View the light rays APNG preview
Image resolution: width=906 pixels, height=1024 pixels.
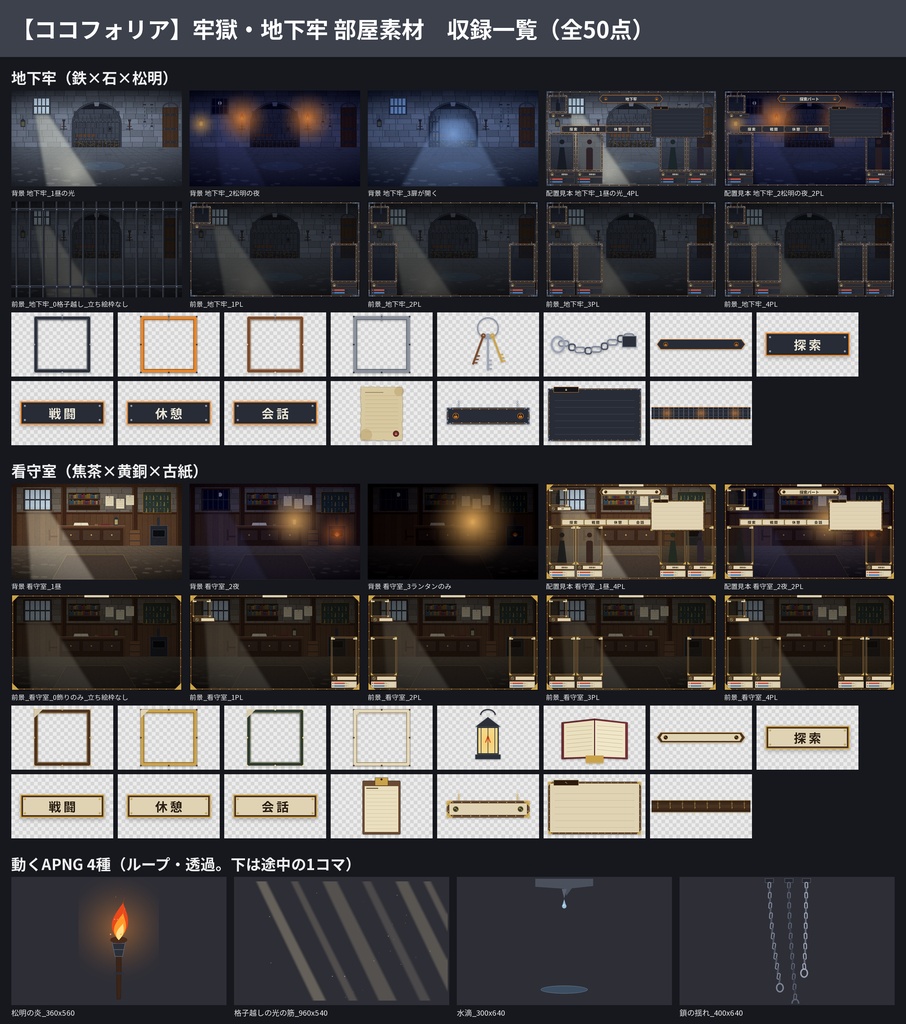point(342,940)
